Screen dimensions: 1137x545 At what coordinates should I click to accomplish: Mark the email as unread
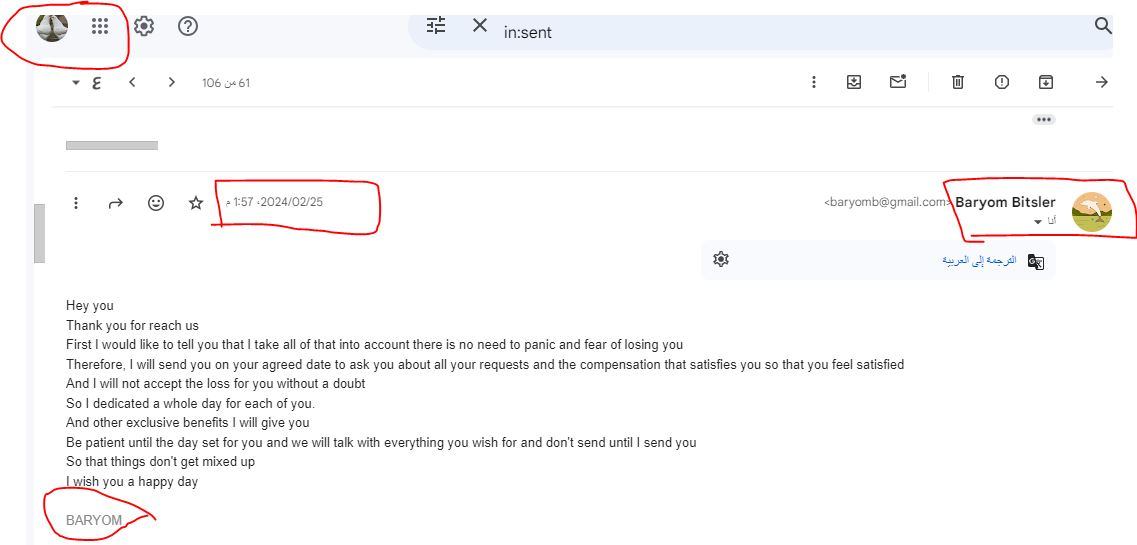[x=897, y=82]
